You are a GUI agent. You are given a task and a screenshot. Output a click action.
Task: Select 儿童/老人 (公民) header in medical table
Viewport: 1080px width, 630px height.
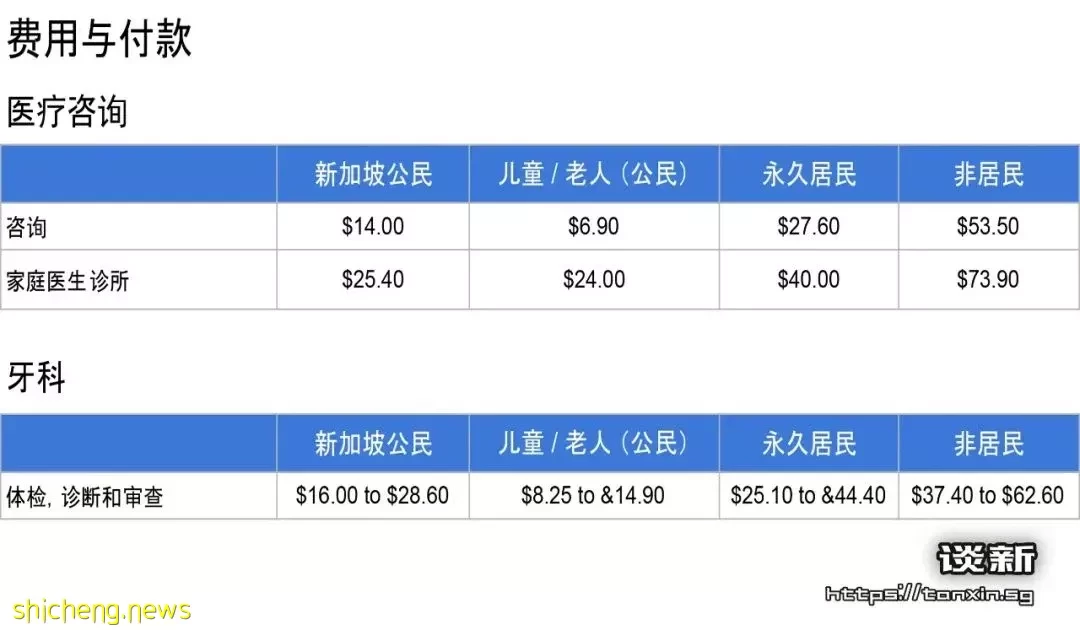pos(594,174)
